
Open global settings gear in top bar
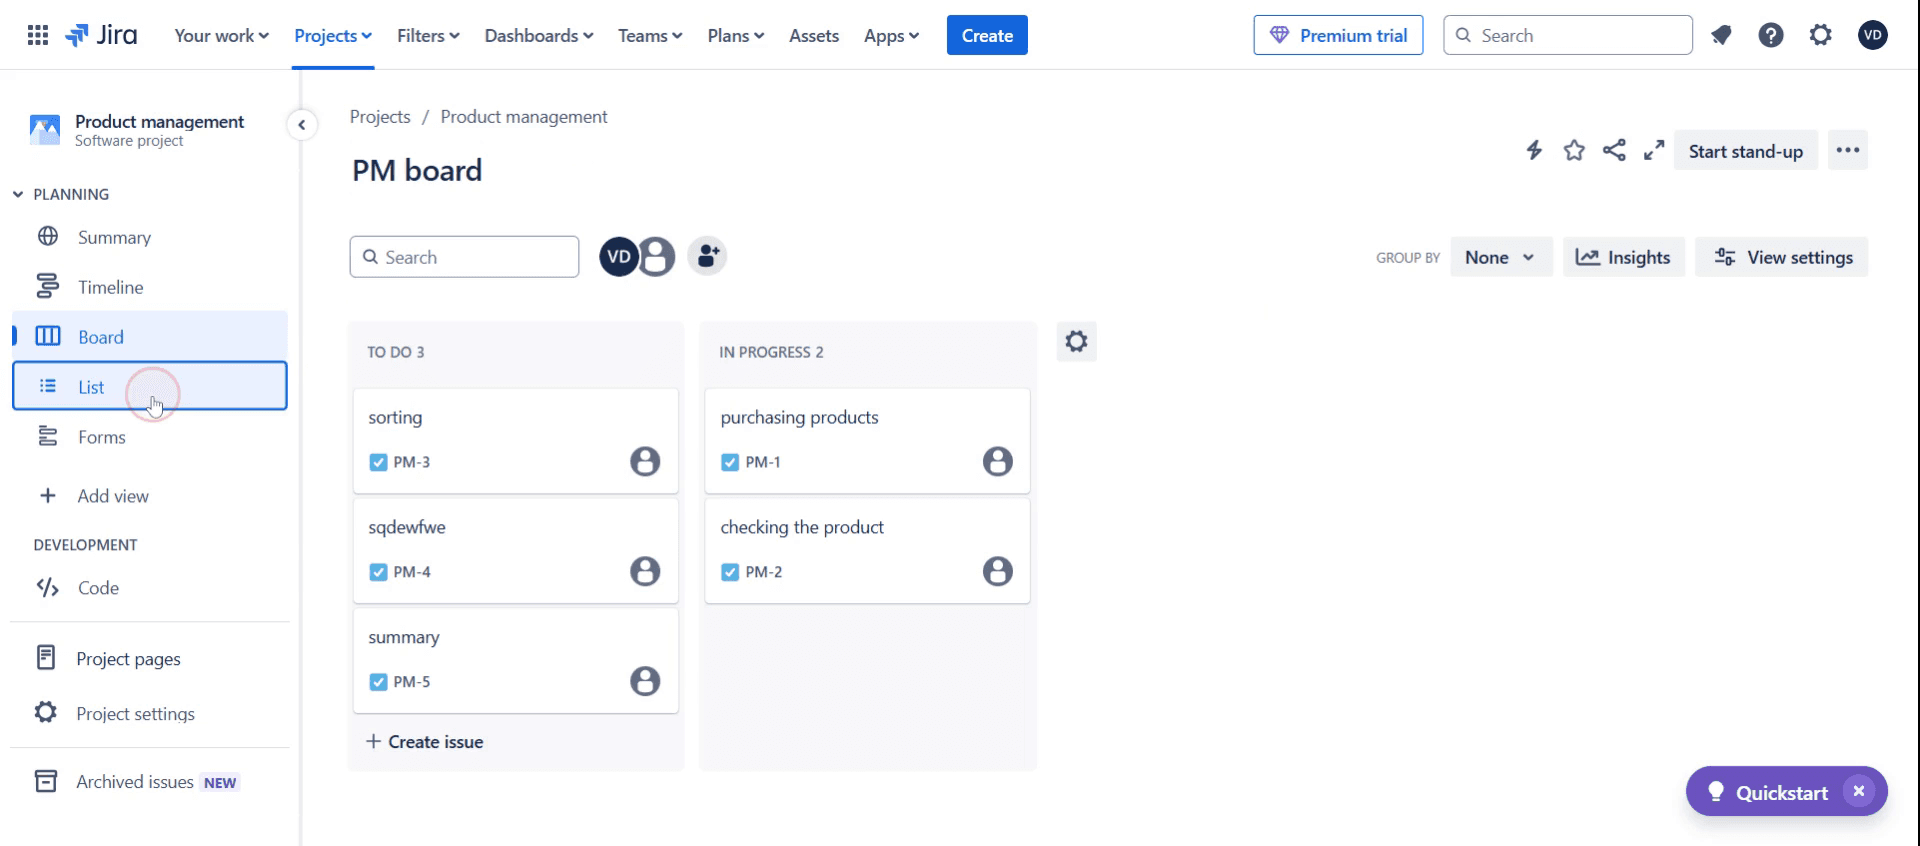coord(1821,36)
